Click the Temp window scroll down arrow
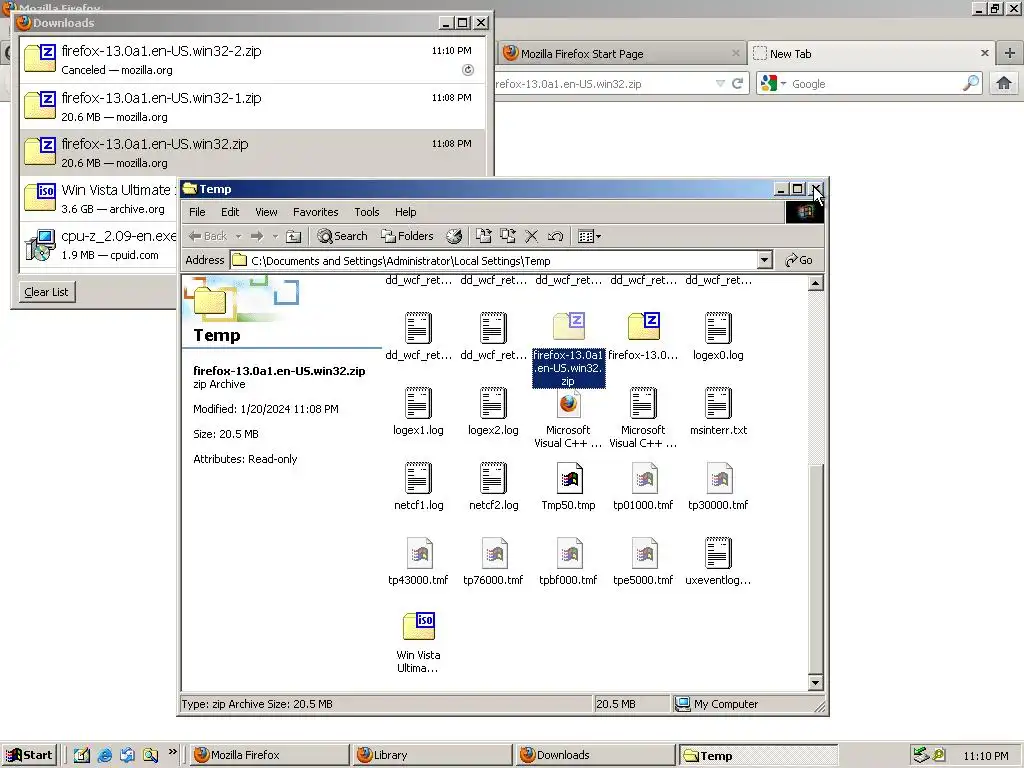Screen dimensions: 1024x768 815,683
